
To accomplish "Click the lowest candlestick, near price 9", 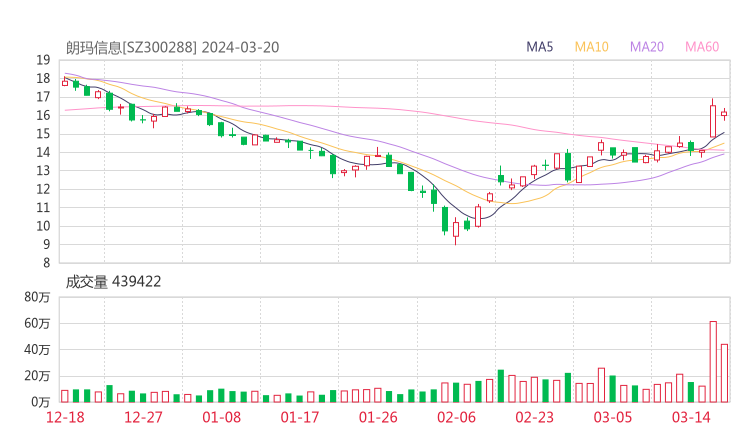I will (x=455, y=231).
